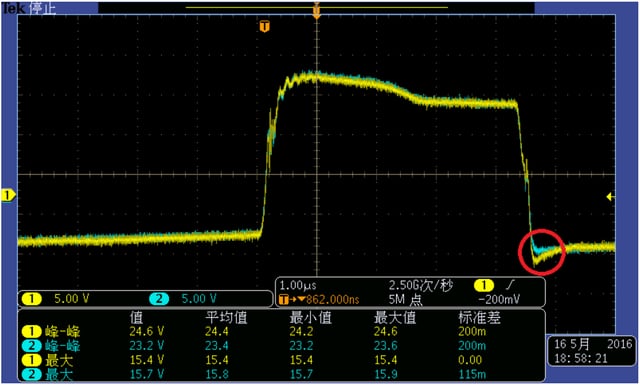The width and height of the screenshot is (640, 385).
Task: Click the 标准差 column header
Action: point(479,318)
